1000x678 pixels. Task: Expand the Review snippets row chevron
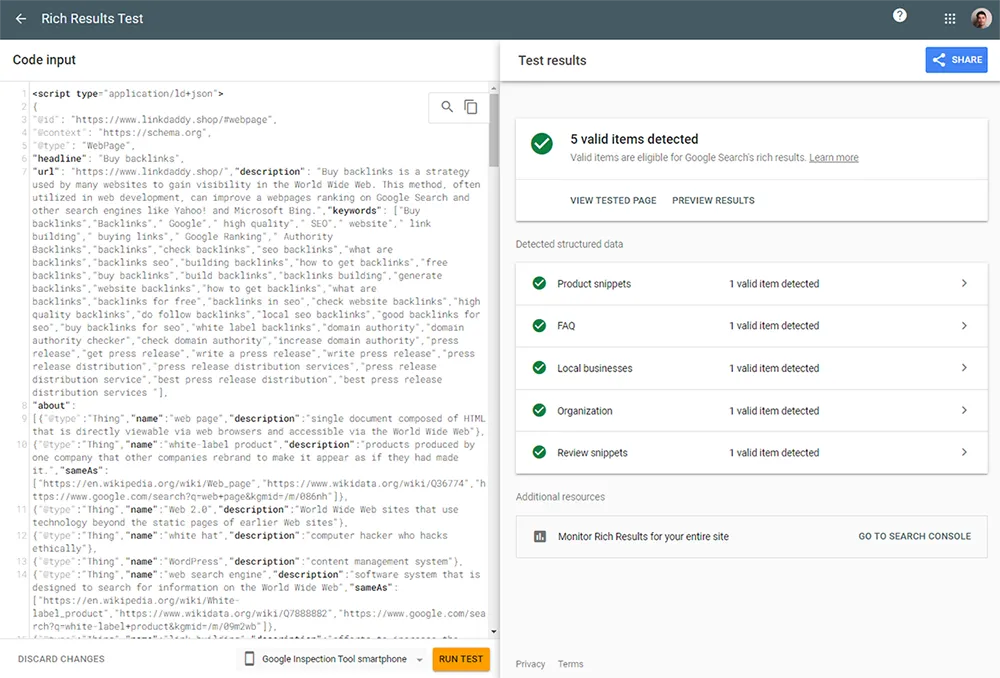click(x=964, y=452)
